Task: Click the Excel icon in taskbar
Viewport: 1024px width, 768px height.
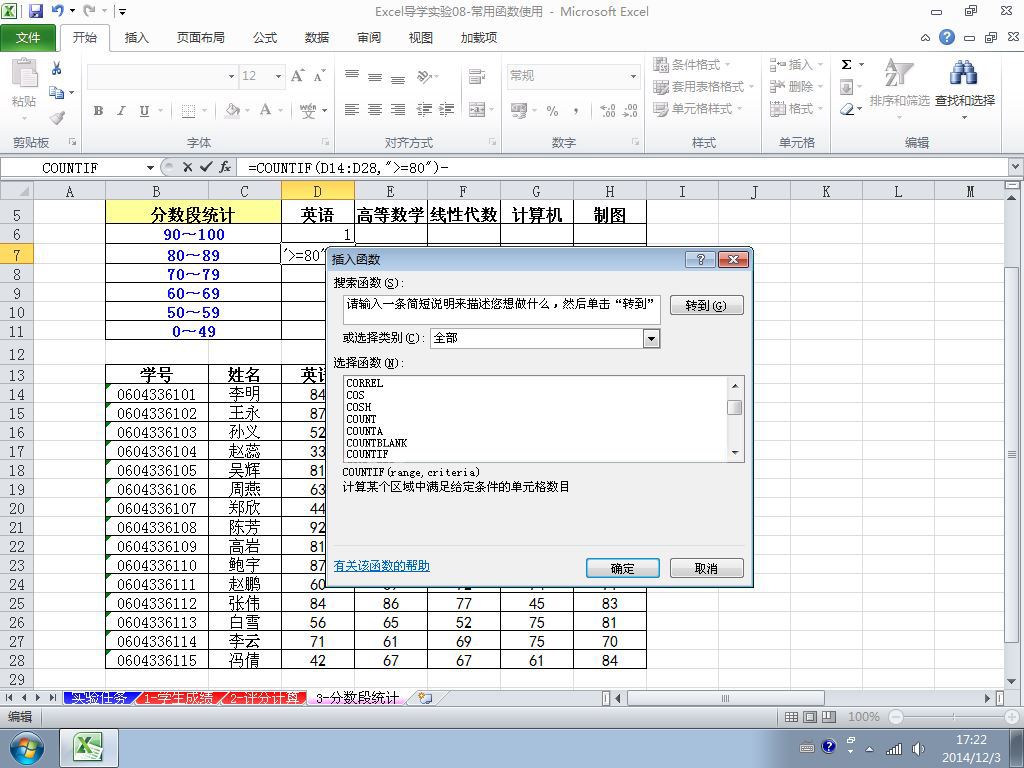Action: pyautogui.click(x=89, y=748)
